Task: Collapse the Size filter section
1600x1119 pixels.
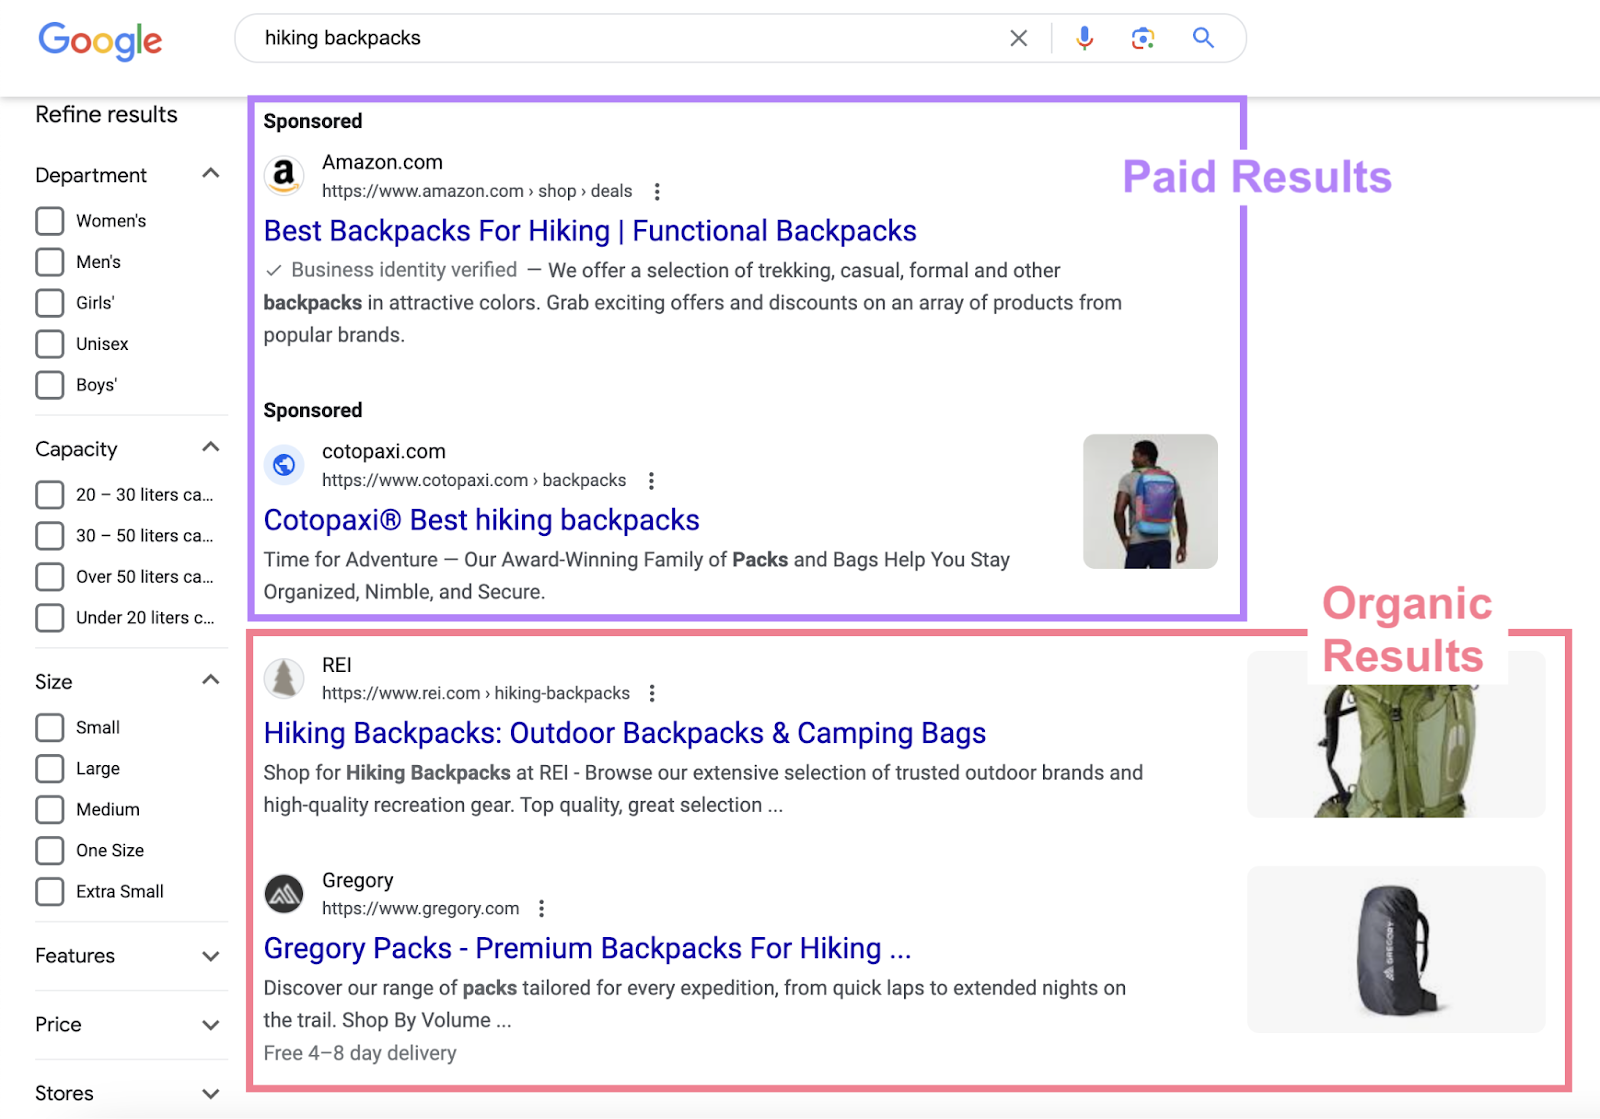Action: click(210, 680)
